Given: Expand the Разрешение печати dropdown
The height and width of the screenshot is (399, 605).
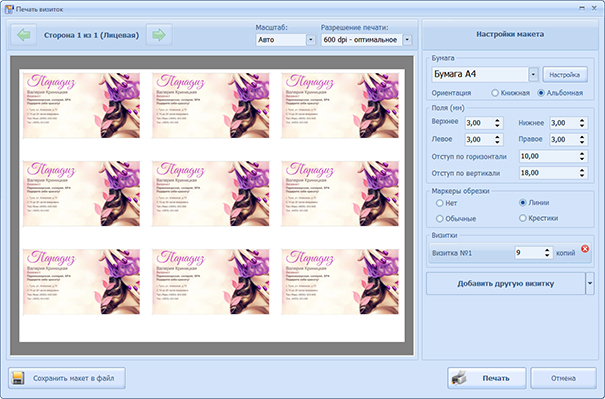Looking at the screenshot, I should pos(407,40).
